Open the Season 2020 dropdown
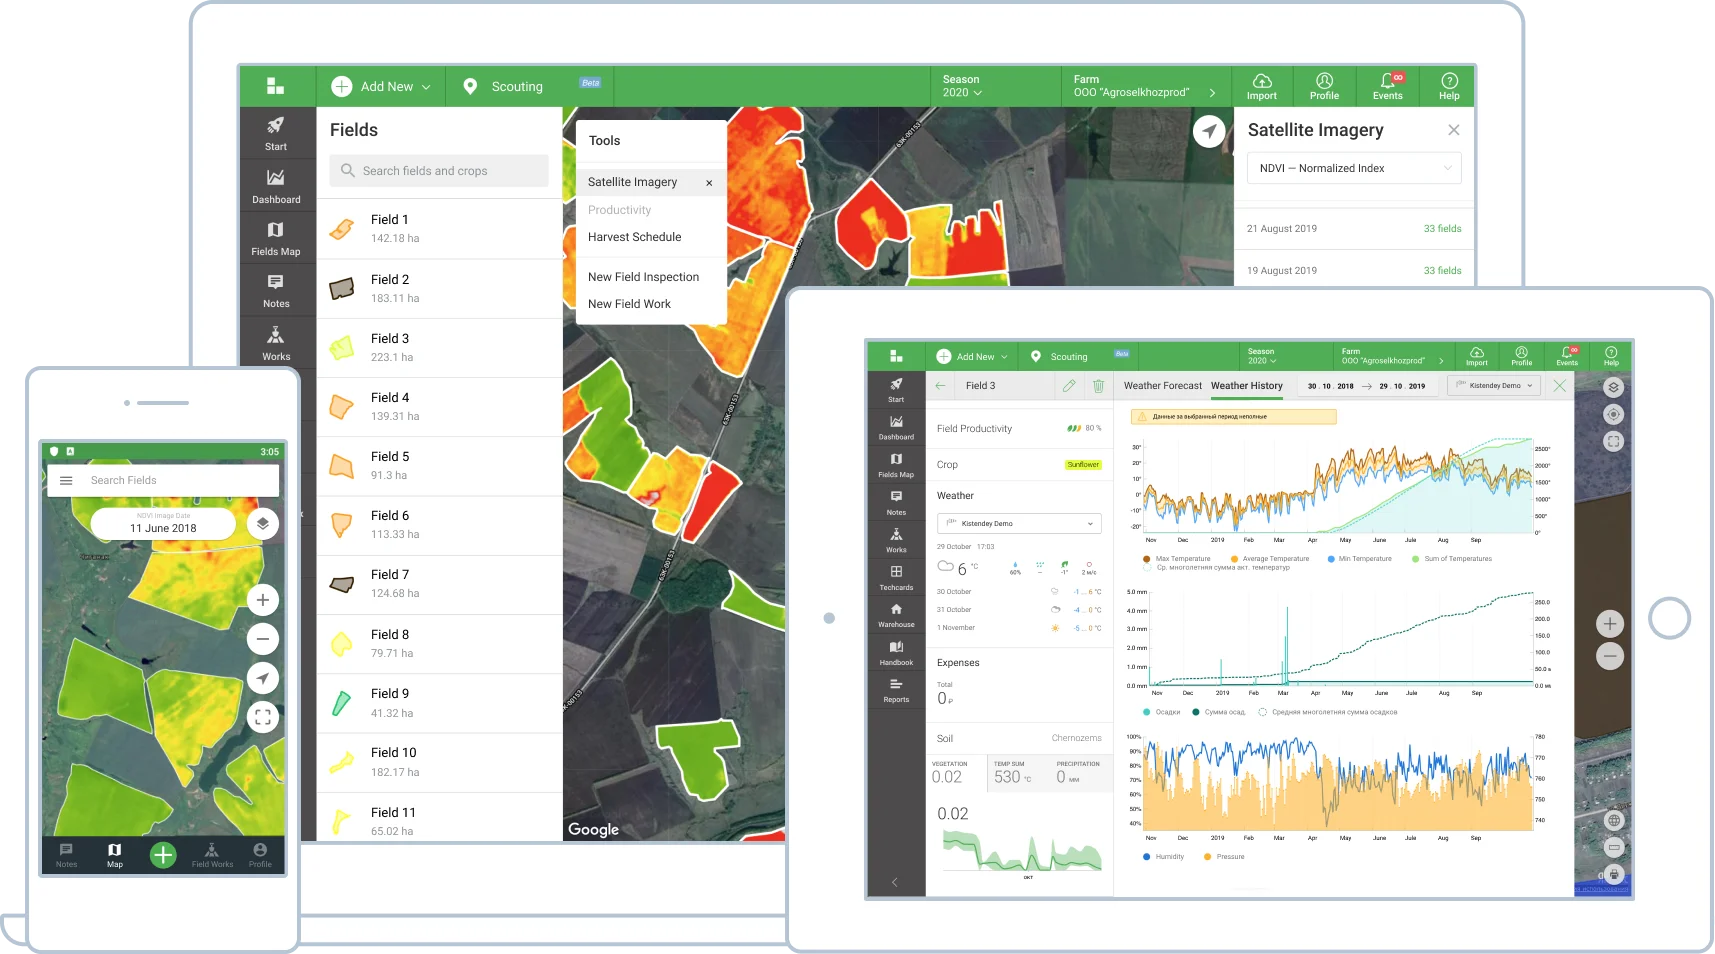1715x954 pixels. [x=962, y=86]
